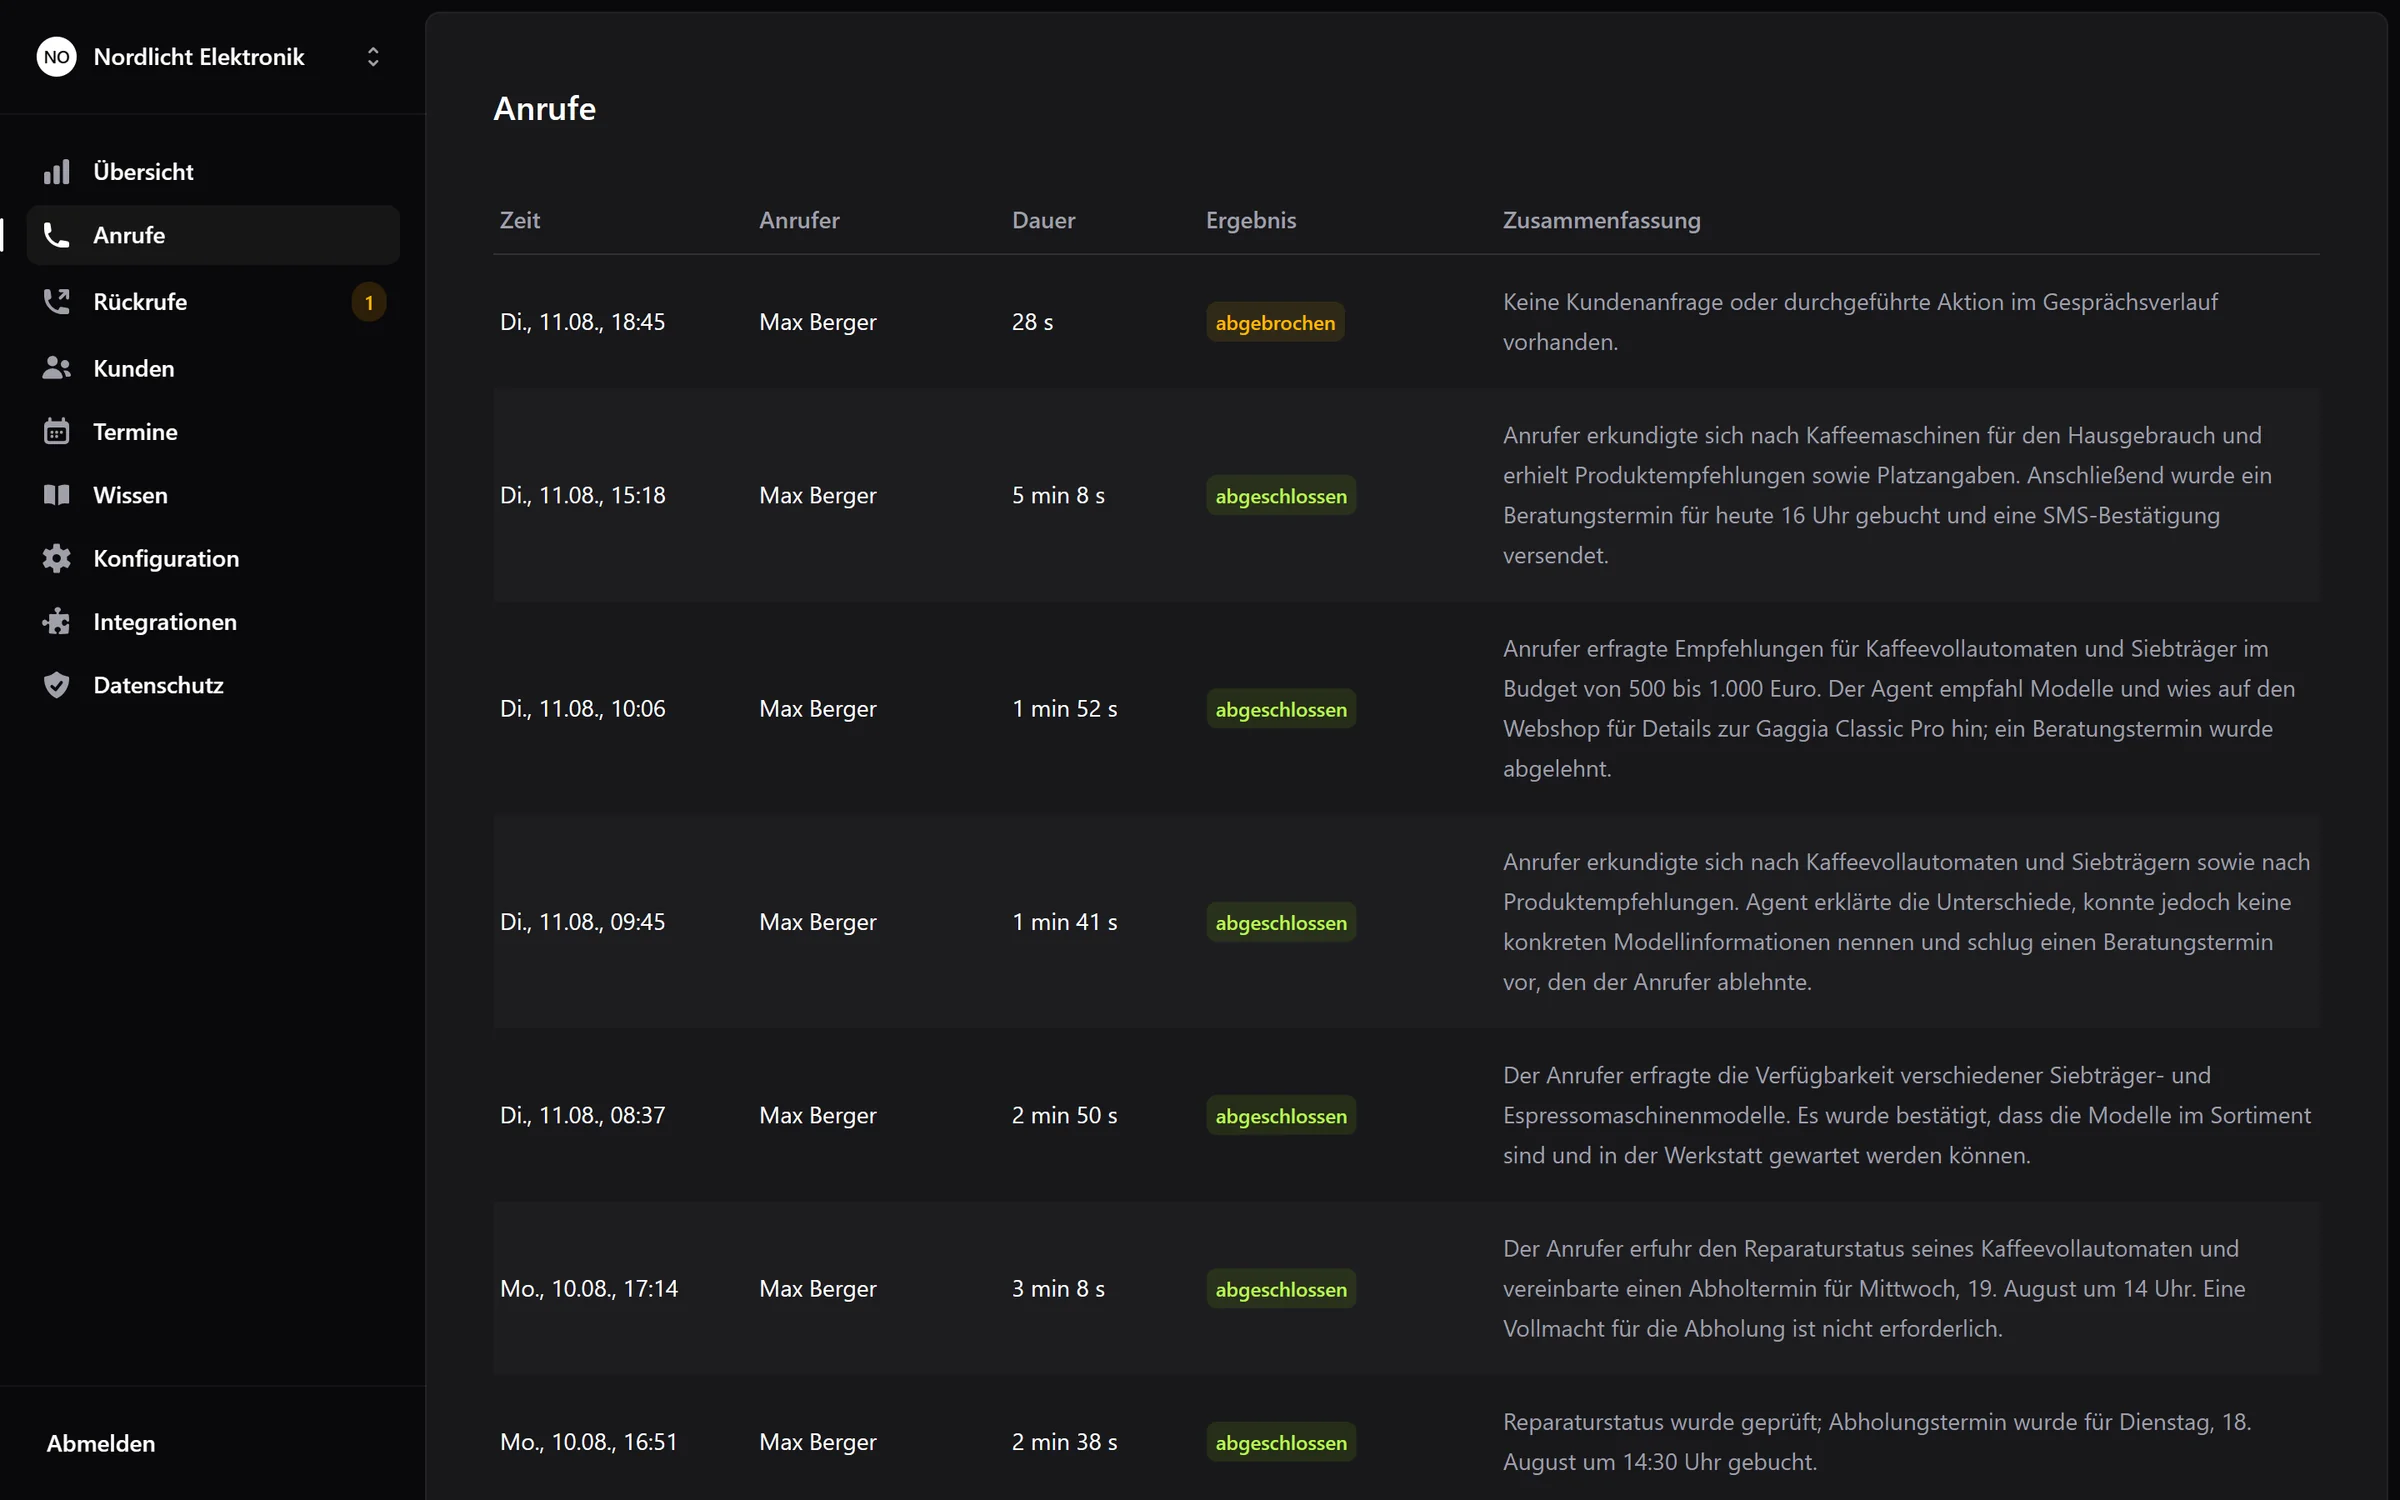2400x1500 pixels.
Task: Open the Termine page
Action: [x=213, y=432]
